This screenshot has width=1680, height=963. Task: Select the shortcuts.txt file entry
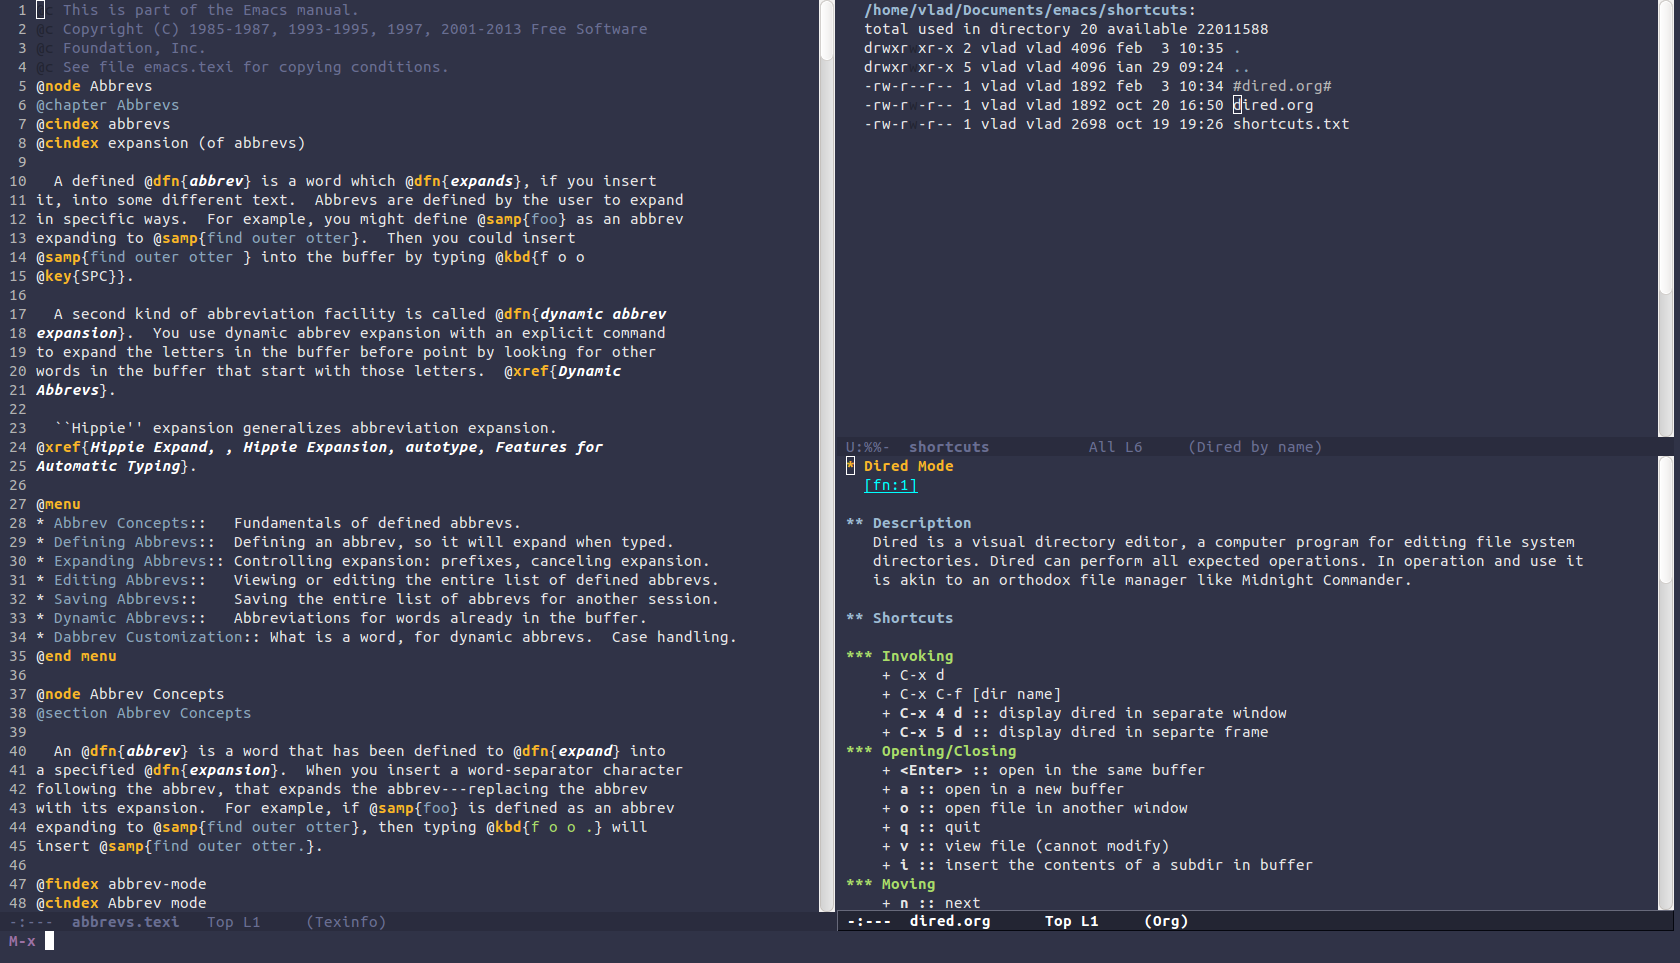pos(1291,124)
